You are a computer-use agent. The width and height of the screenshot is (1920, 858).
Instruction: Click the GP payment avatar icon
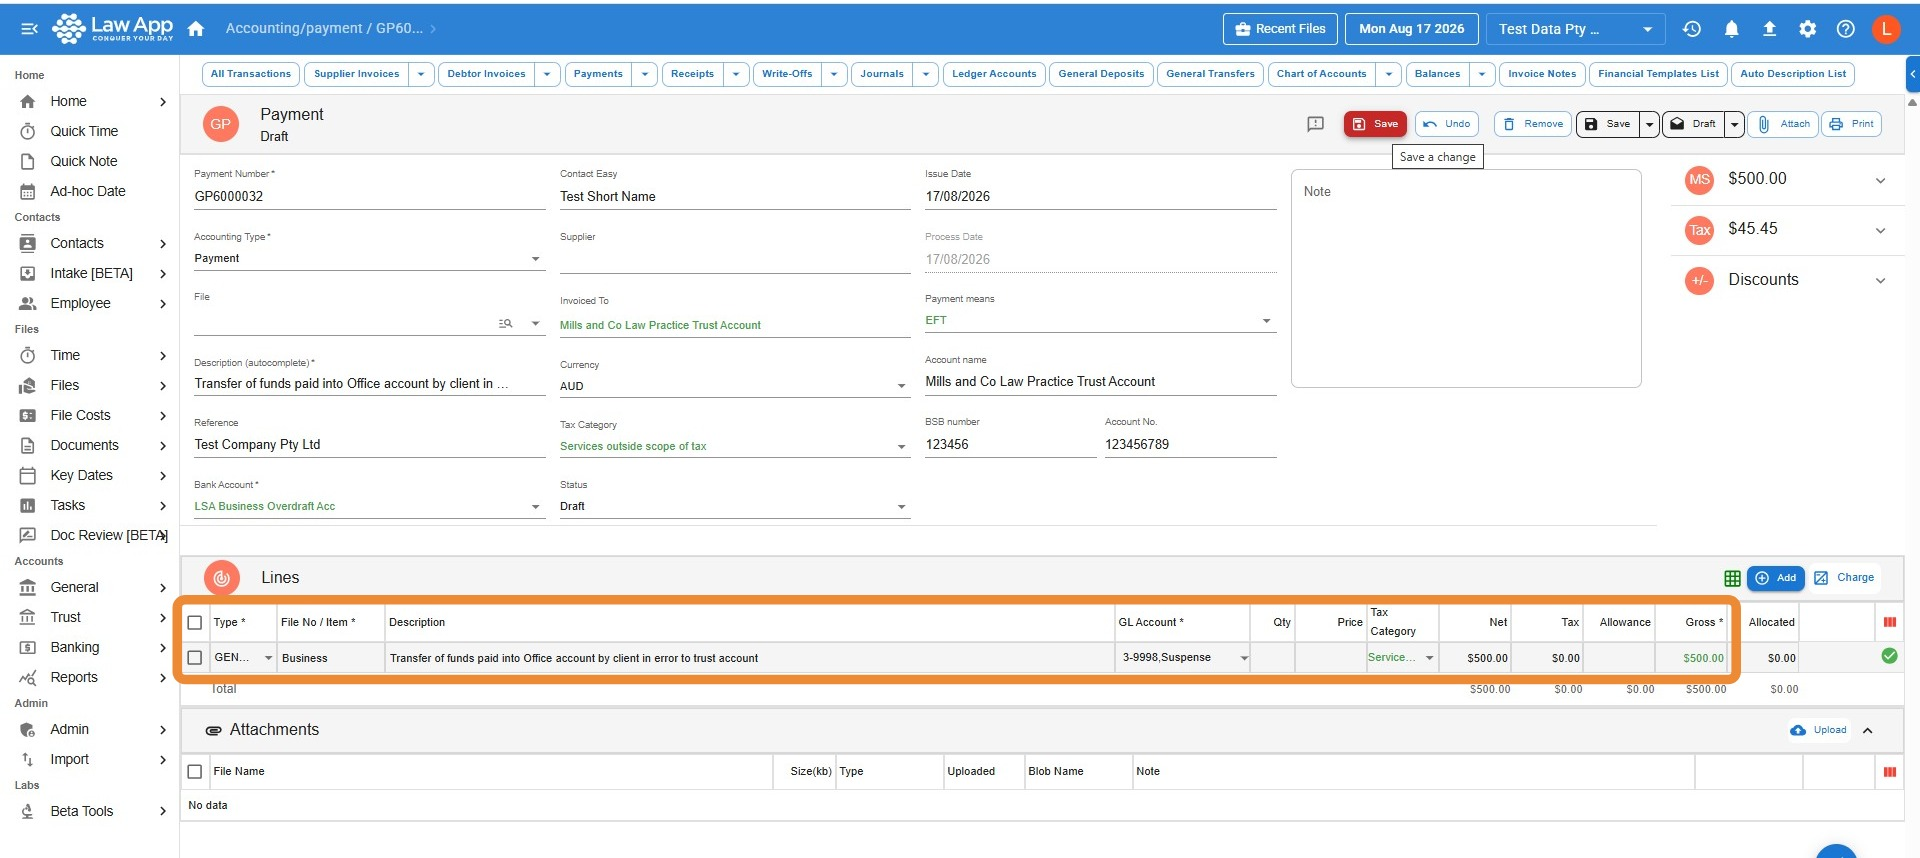tap(221, 124)
